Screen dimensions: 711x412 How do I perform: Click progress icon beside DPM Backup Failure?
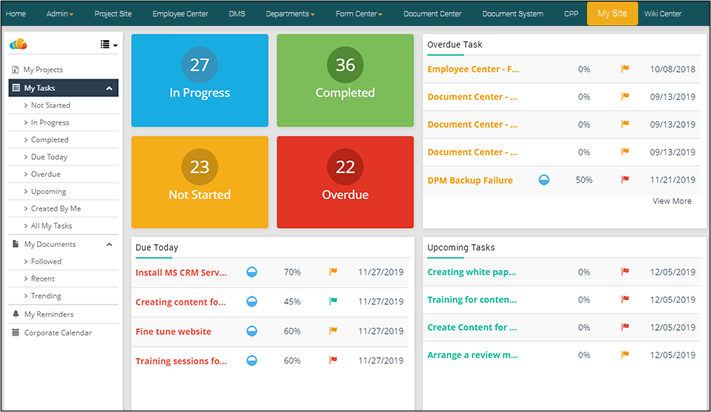pos(544,180)
